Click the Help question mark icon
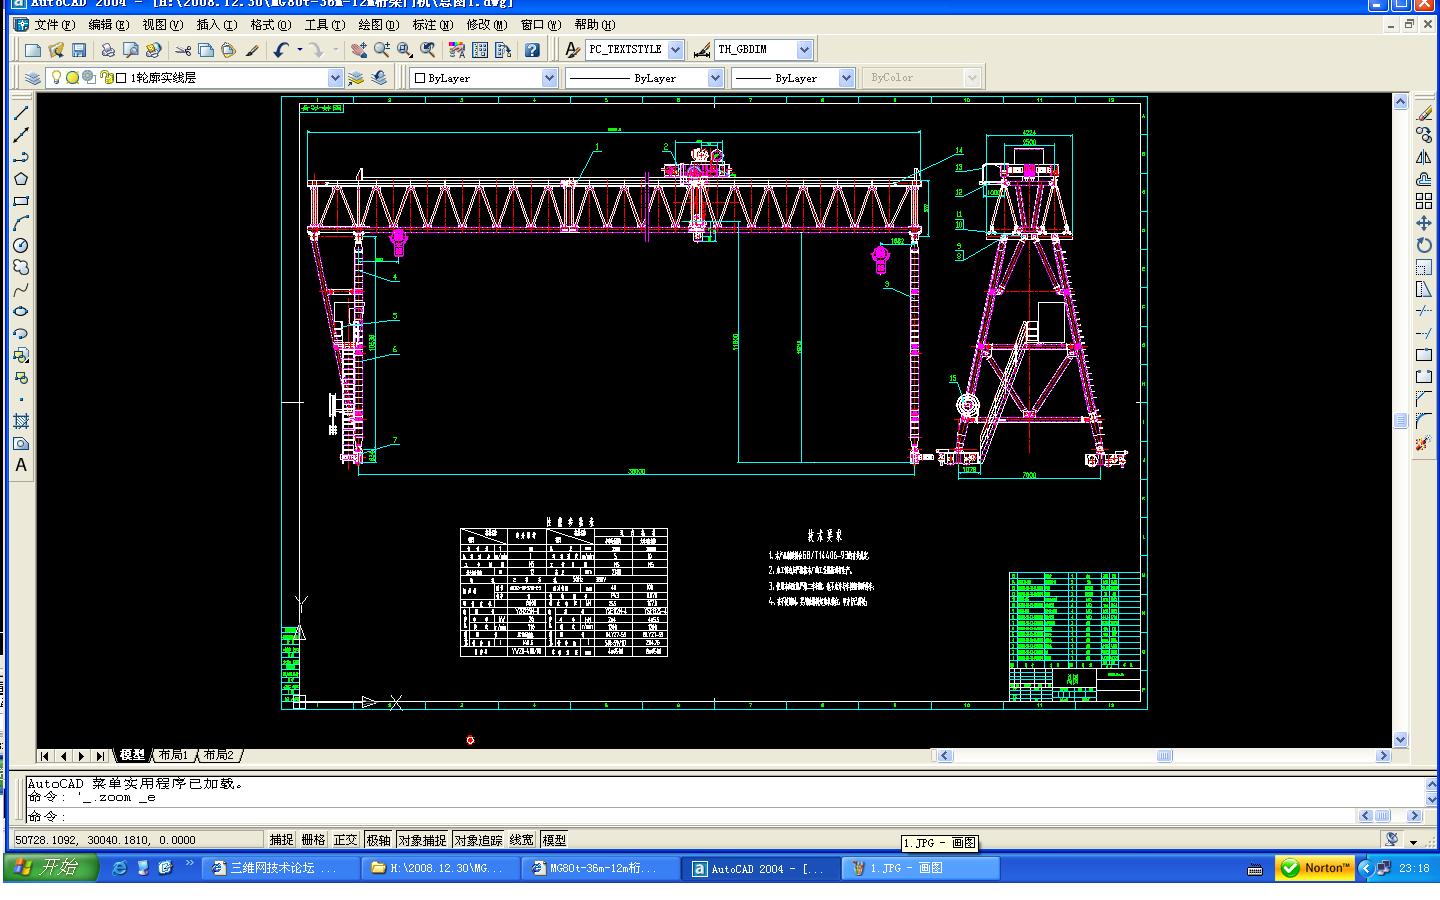Viewport: 1440px width, 900px height. pos(532,50)
